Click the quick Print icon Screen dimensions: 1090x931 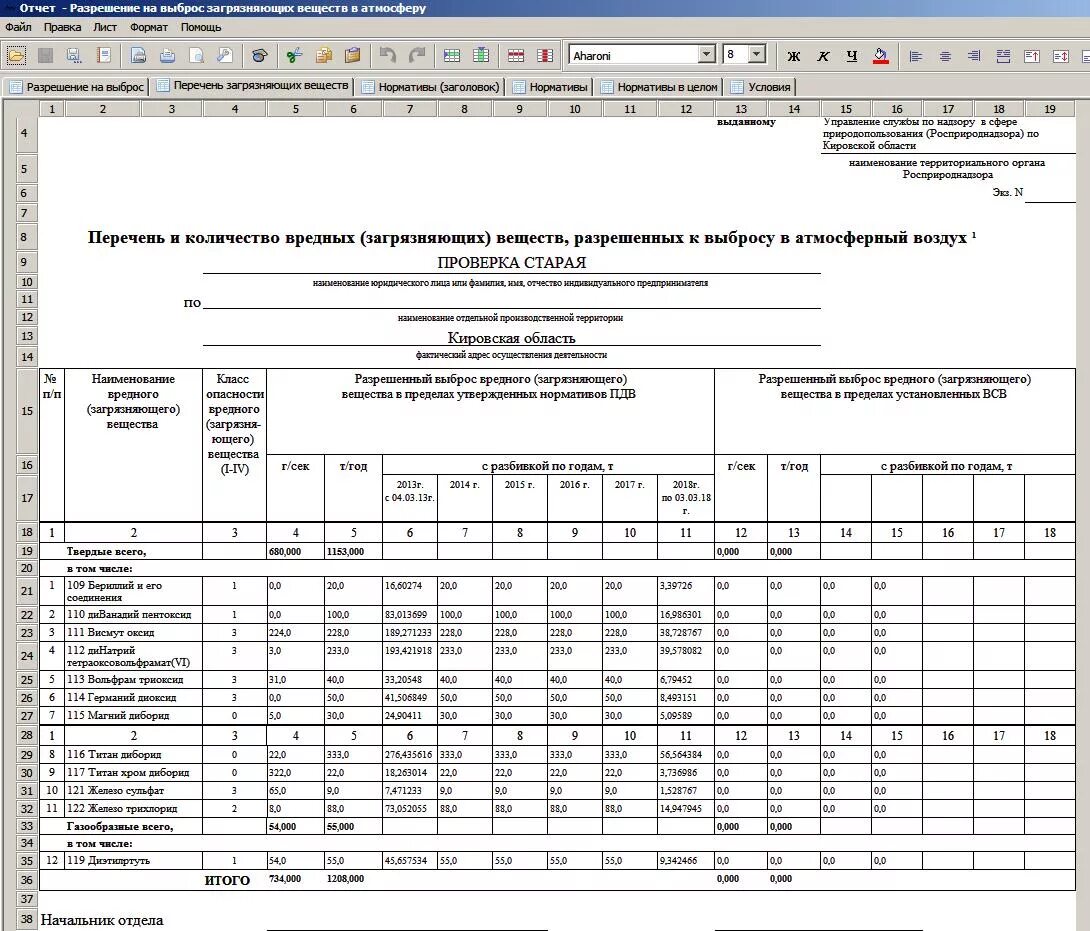point(167,56)
